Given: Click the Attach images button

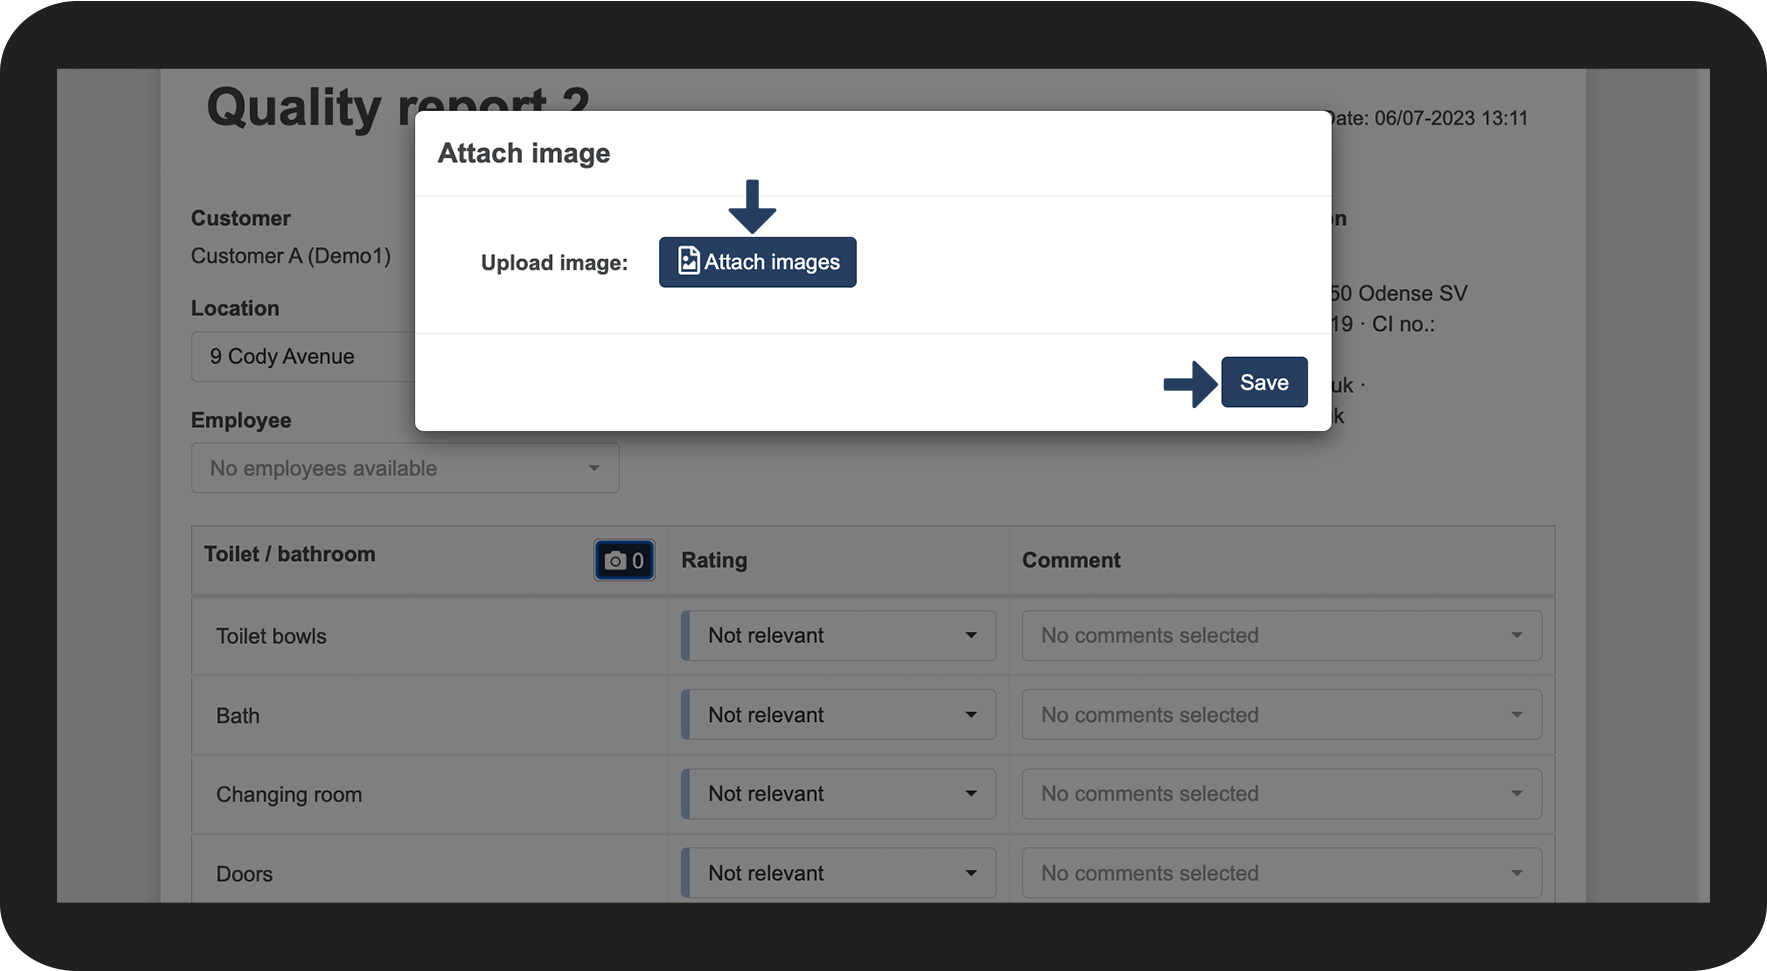Looking at the screenshot, I should [757, 262].
